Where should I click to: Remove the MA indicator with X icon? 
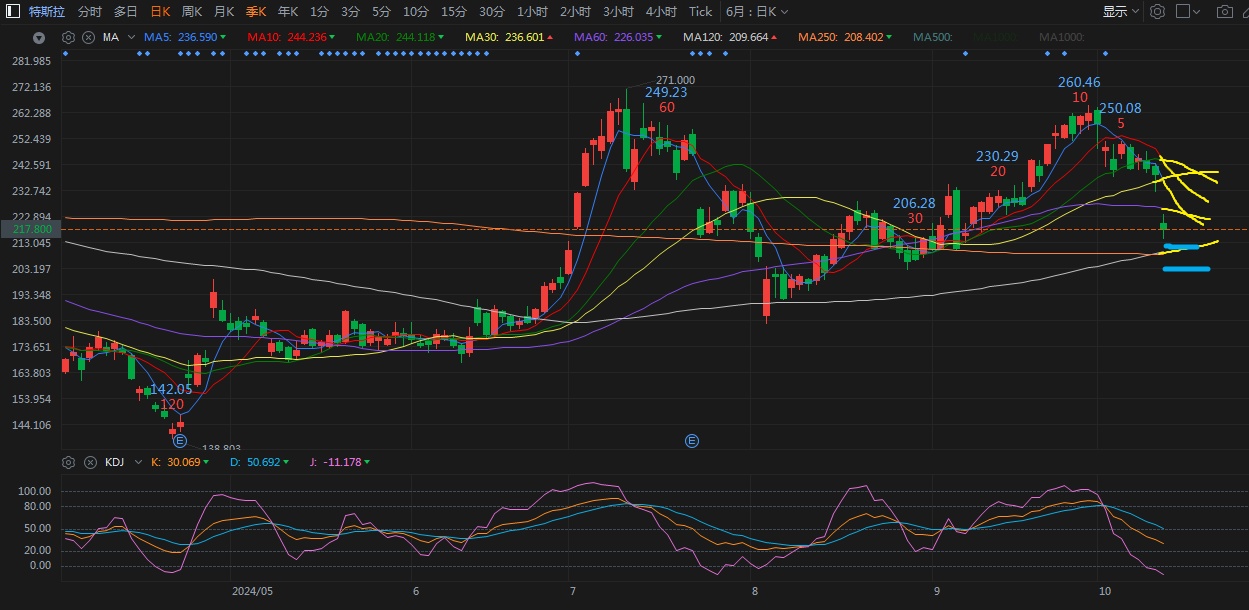point(87,37)
